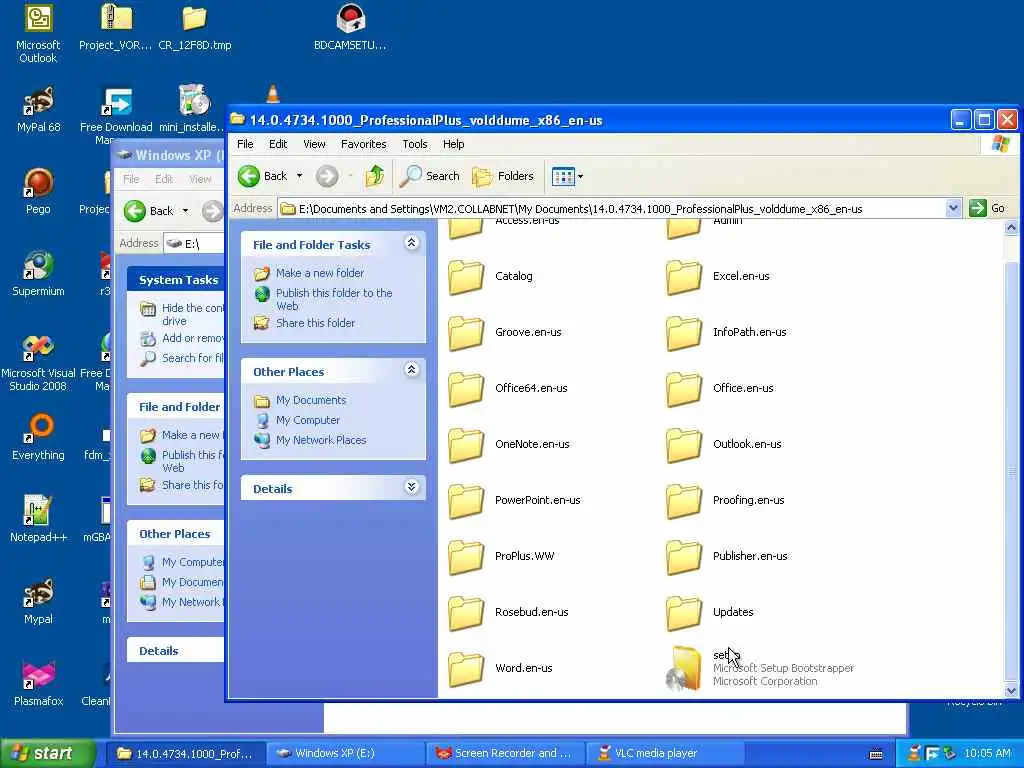
Task: Open the View menu
Action: tap(314, 144)
